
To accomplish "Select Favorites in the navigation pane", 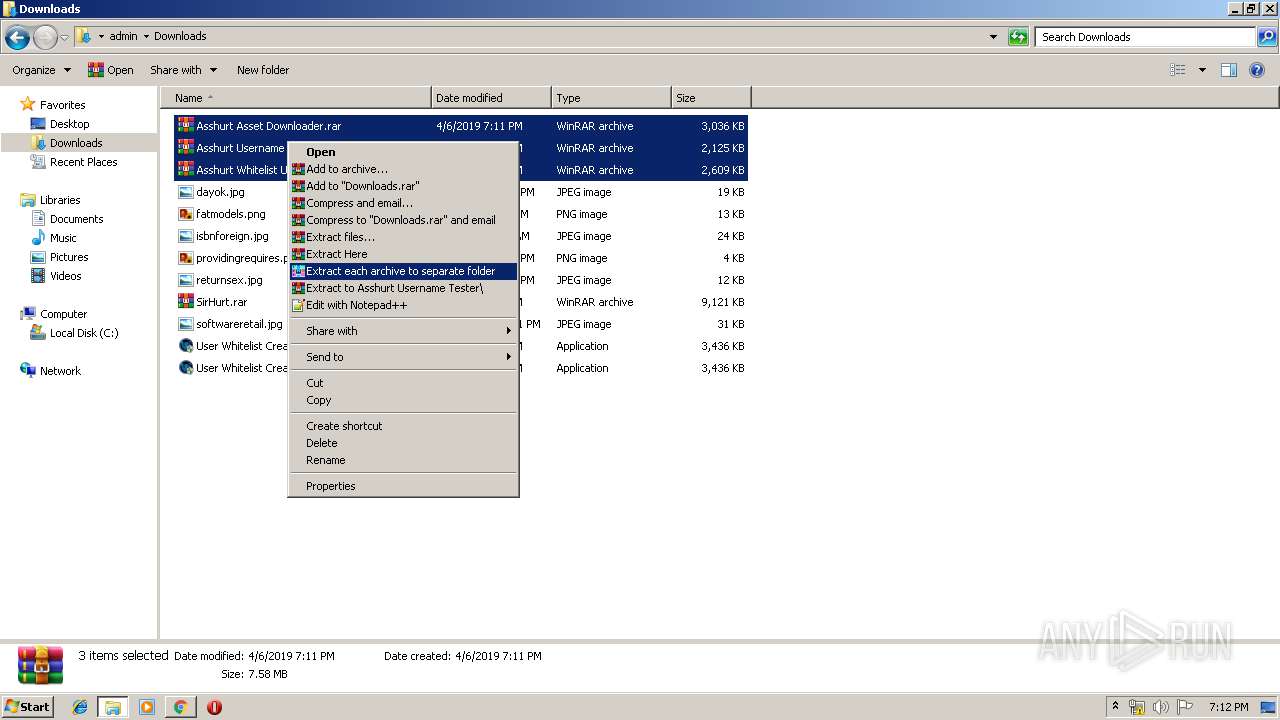I will tap(62, 105).
